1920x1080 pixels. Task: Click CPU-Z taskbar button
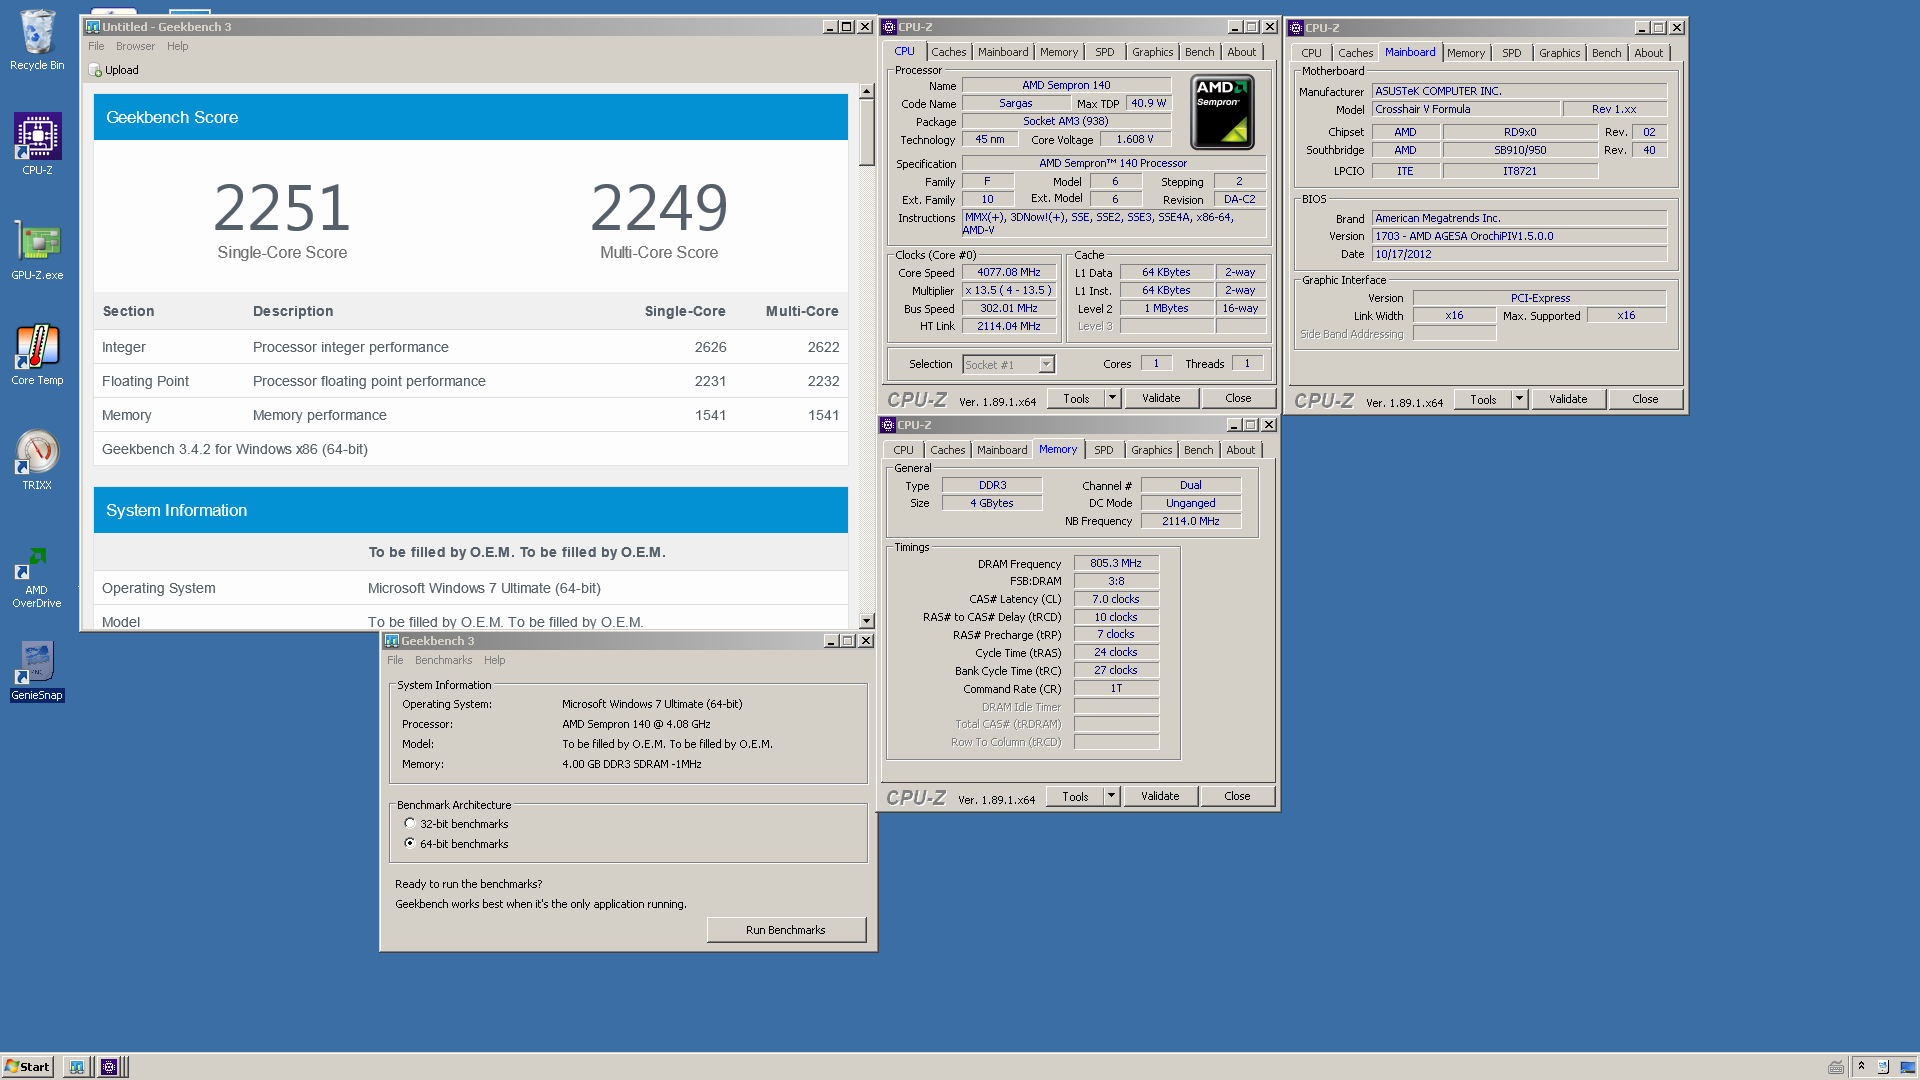110,1067
